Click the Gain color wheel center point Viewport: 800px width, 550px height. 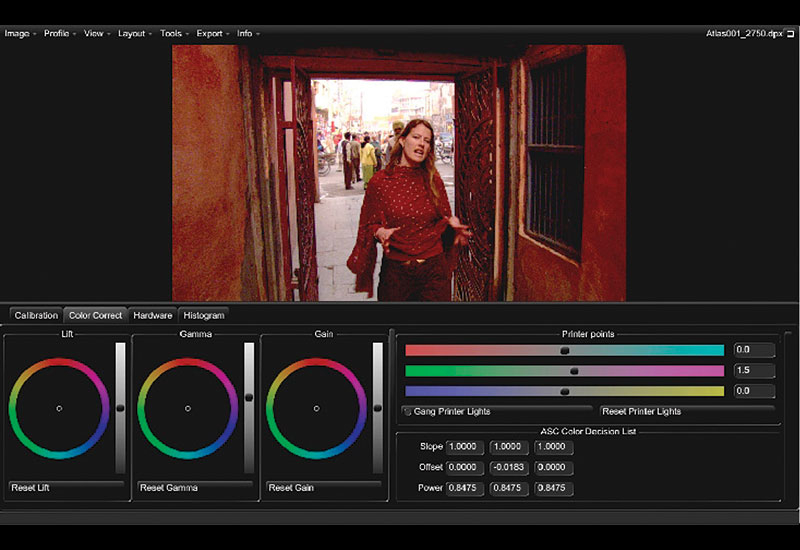click(316, 409)
